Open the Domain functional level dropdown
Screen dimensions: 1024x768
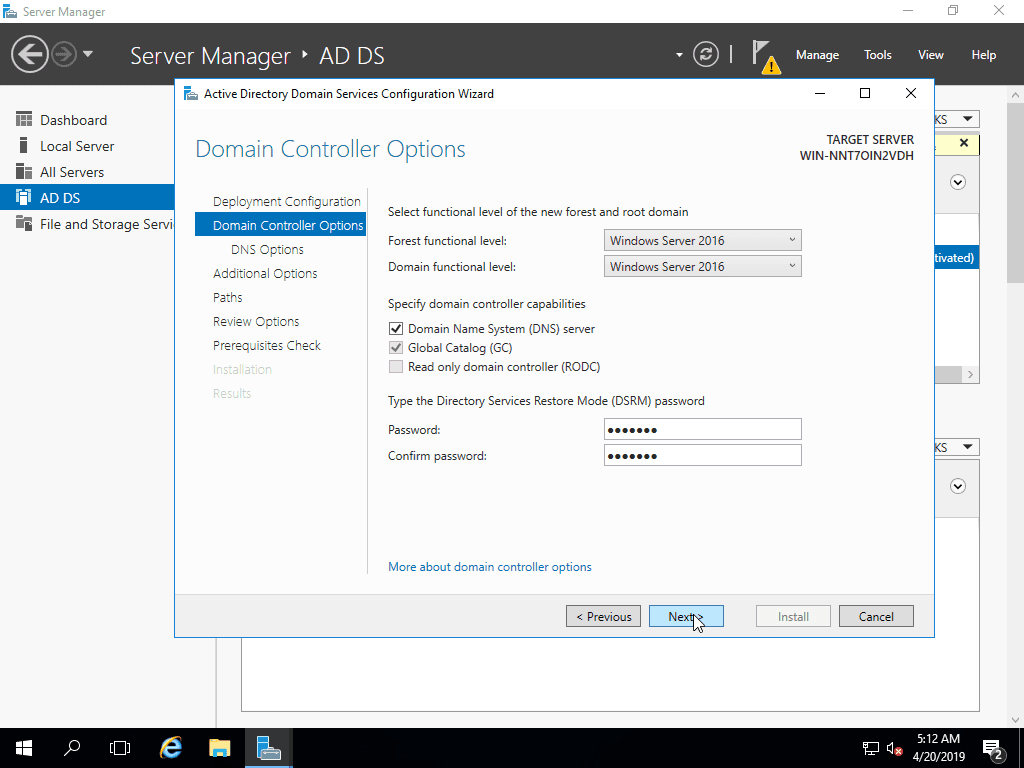coord(703,266)
